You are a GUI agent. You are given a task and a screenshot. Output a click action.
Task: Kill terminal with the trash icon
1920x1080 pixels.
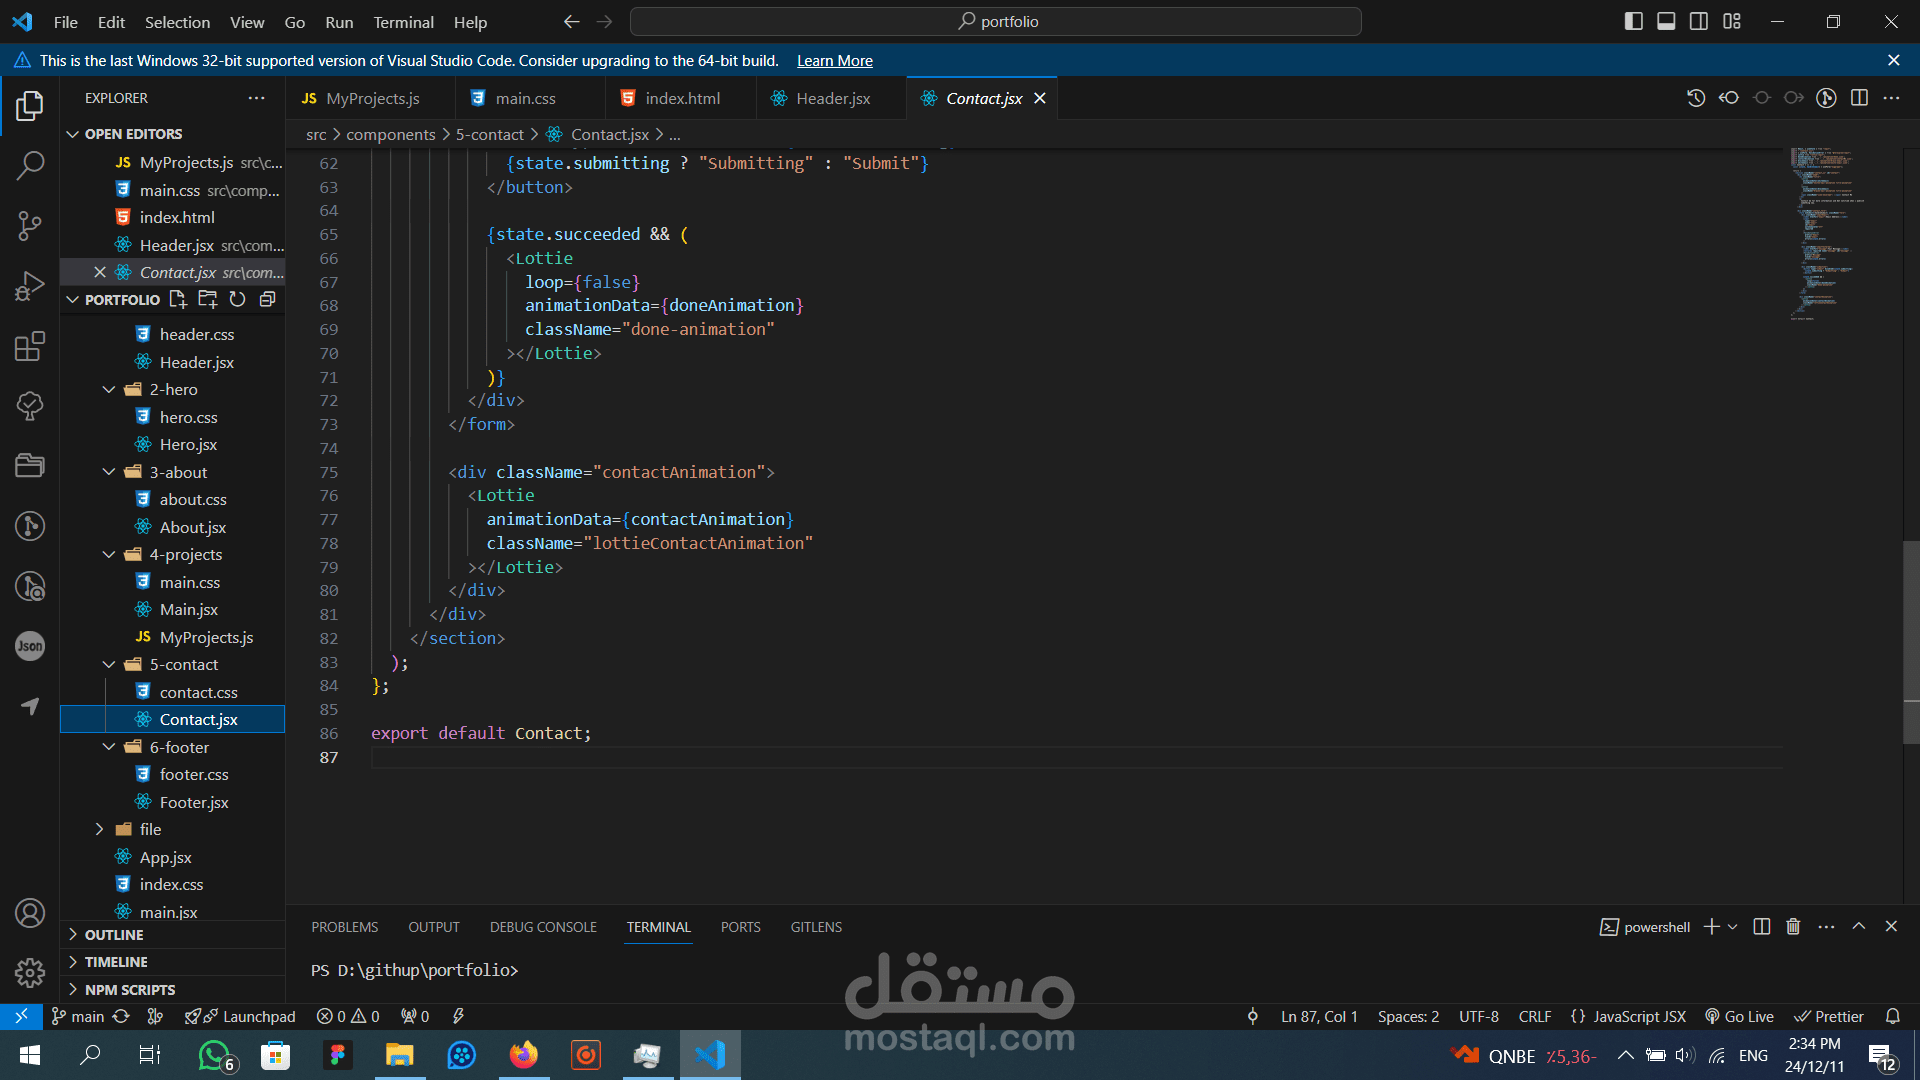[x=1793, y=927]
